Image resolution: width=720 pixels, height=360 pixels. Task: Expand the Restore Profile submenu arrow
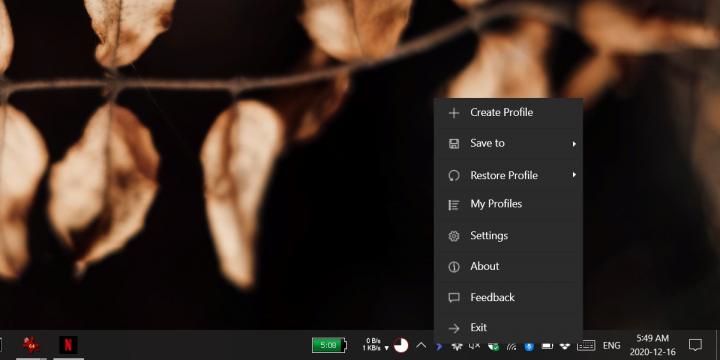(574, 175)
